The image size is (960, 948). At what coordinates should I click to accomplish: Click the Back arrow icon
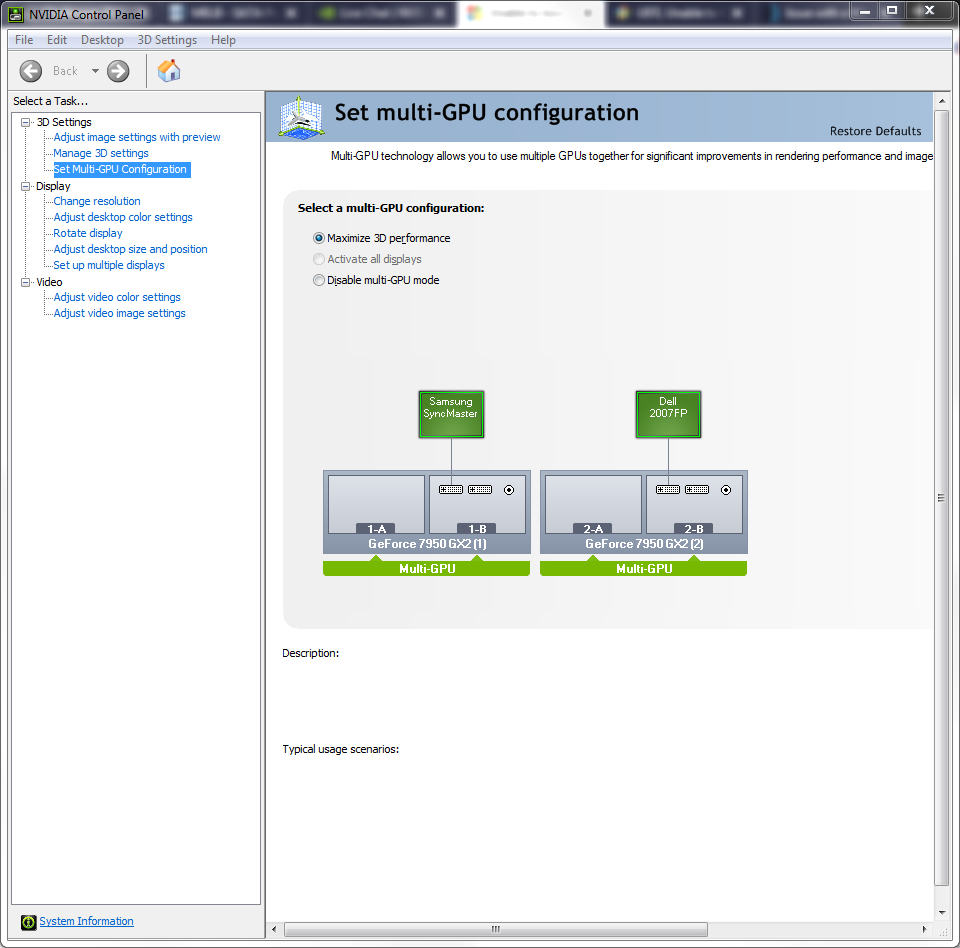coord(31,71)
